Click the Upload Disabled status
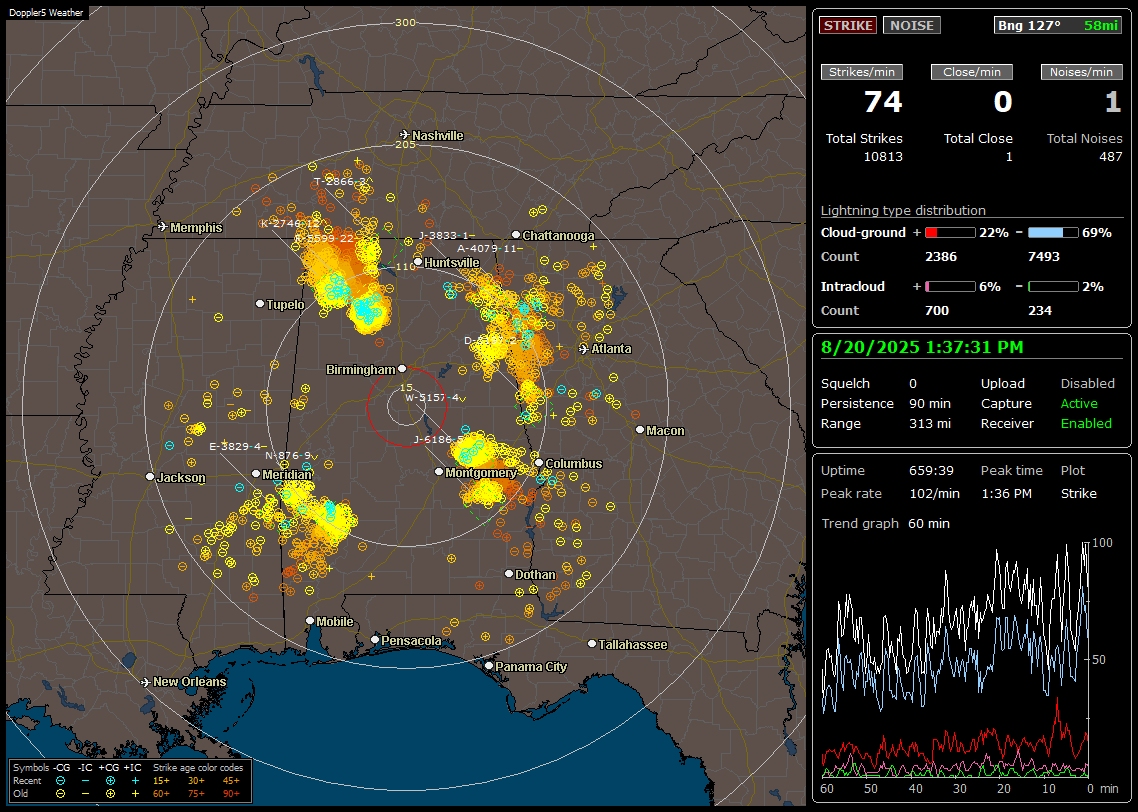1138x812 pixels. point(1087,384)
